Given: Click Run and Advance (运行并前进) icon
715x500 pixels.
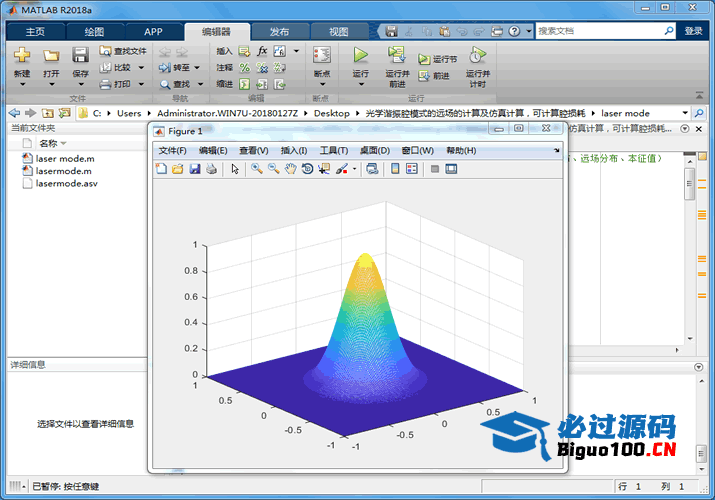Looking at the screenshot, I should [x=397, y=55].
